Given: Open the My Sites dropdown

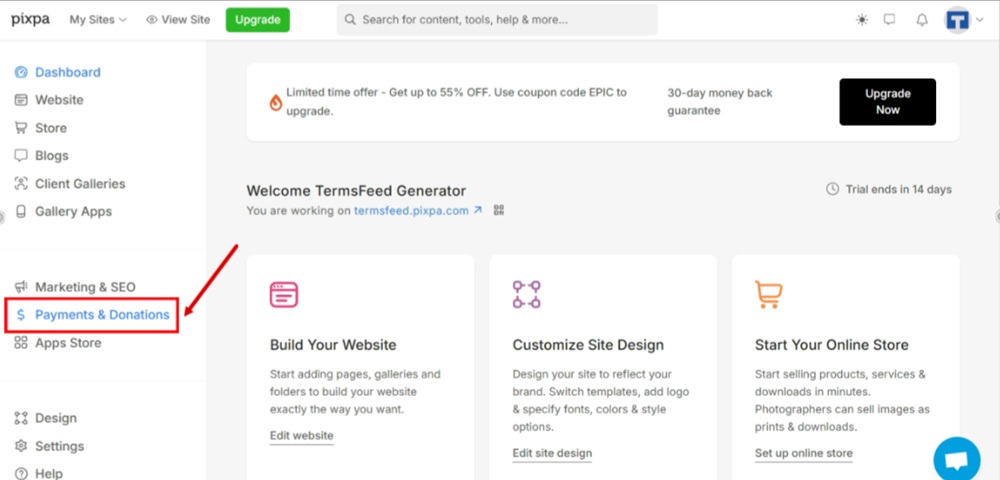Looking at the screenshot, I should pos(98,20).
